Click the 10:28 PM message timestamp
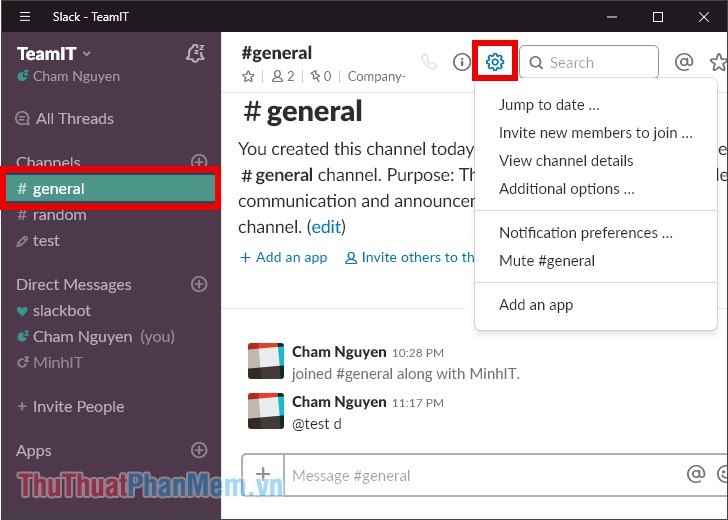Screen dimensions: 728x520 click(417, 353)
